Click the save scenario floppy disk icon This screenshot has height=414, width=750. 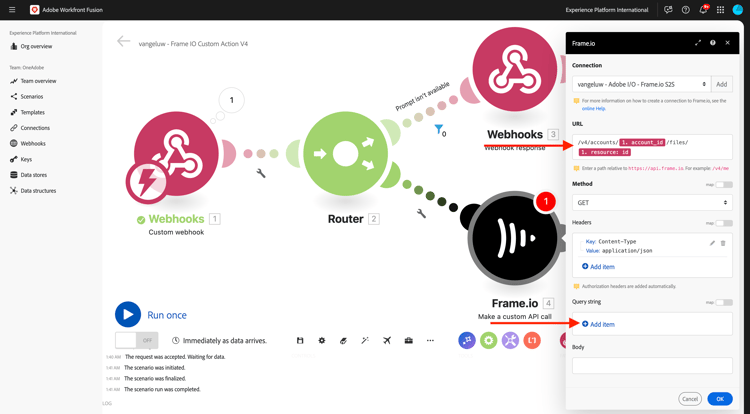click(x=300, y=340)
